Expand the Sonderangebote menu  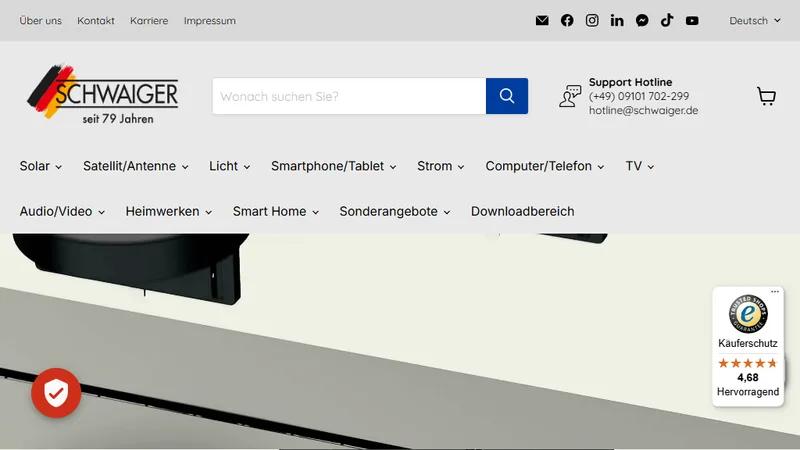pos(395,212)
